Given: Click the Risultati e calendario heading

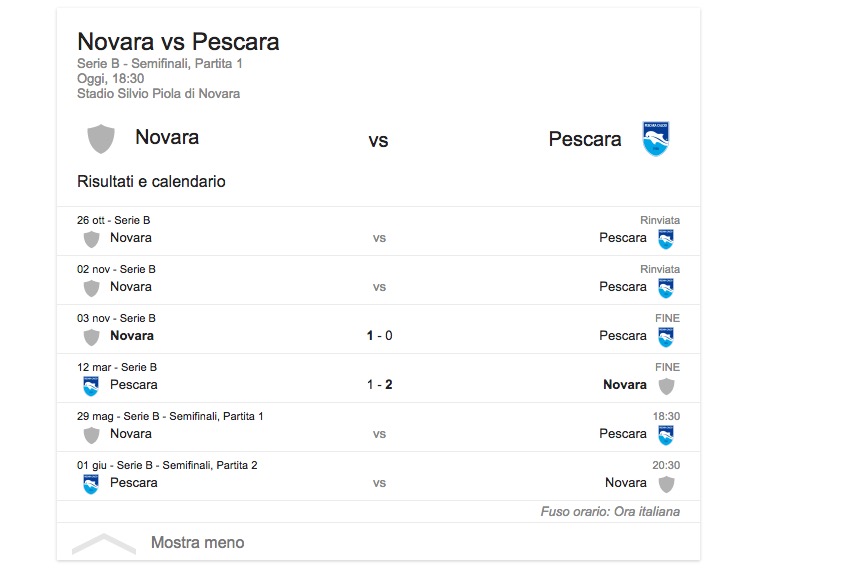Looking at the screenshot, I should (x=151, y=182).
